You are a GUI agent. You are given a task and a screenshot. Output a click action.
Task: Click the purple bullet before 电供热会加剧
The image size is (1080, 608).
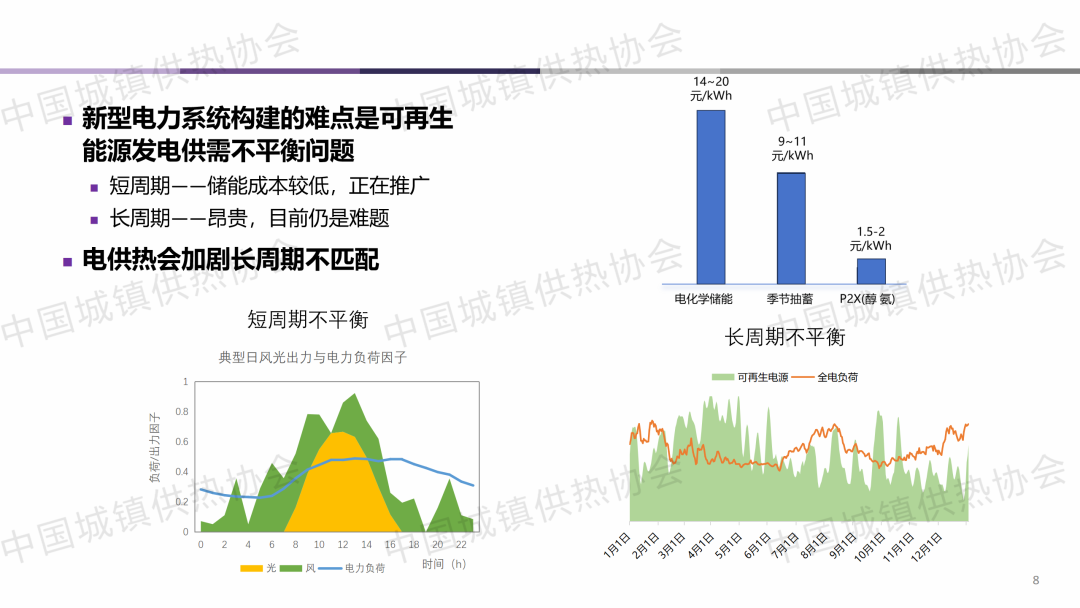coord(68,261)
